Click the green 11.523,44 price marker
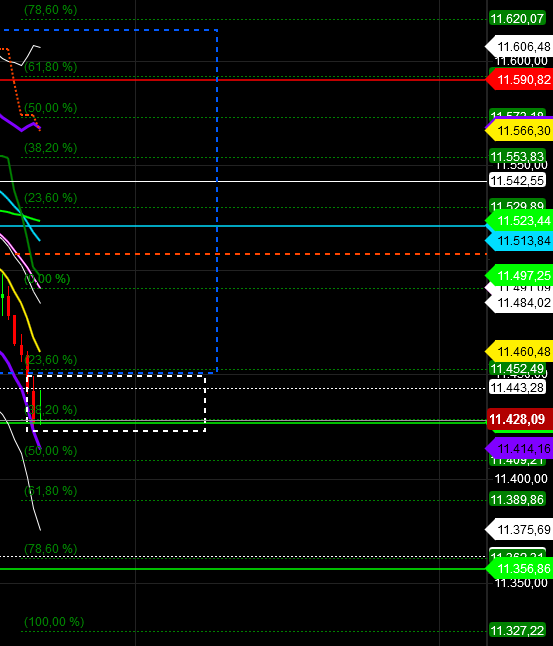Screen dimensions: 553x646 pyautogui.click(x=519, y=221)
